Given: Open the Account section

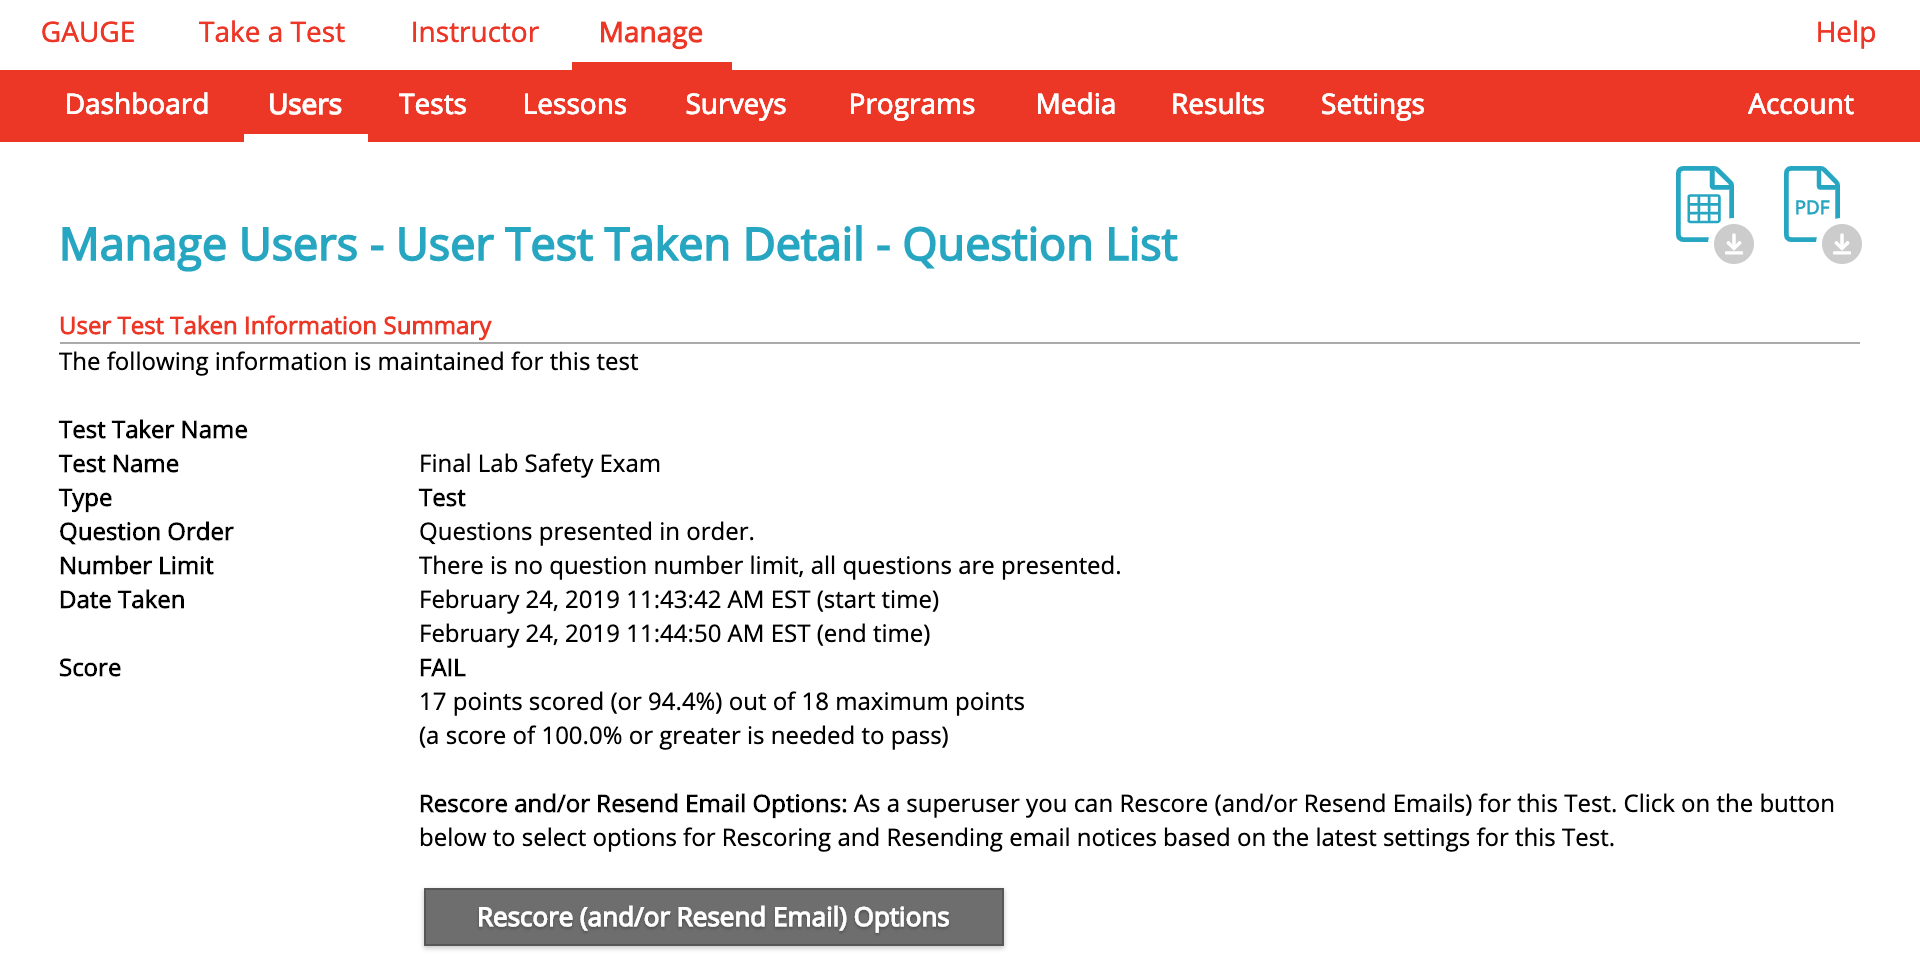Looking at the screenshot, I should coord(1800,104).
